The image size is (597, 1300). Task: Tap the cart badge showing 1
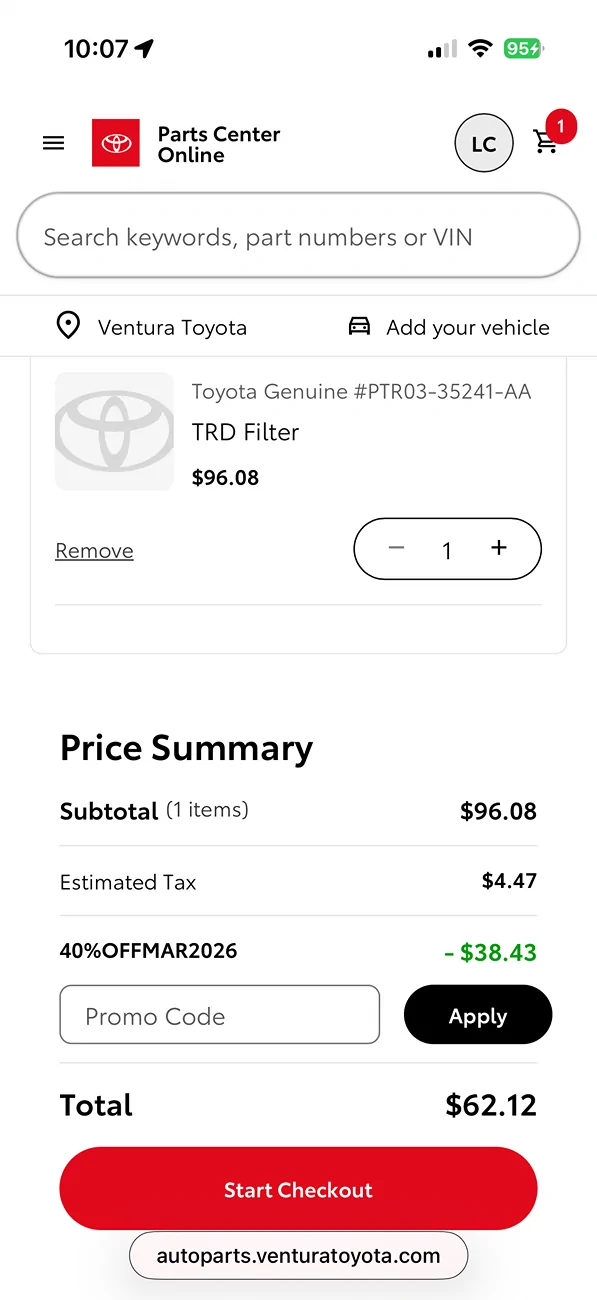561,126
